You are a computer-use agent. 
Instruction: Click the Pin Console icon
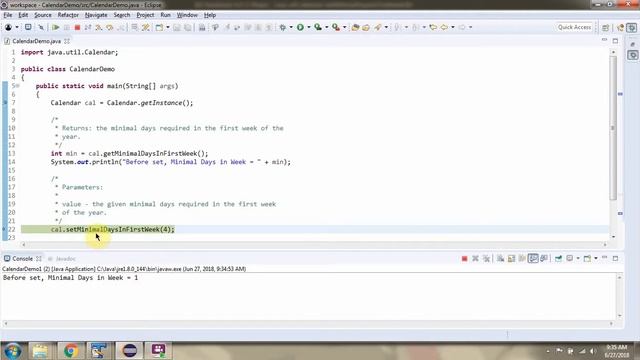click(x=558, y=258)
